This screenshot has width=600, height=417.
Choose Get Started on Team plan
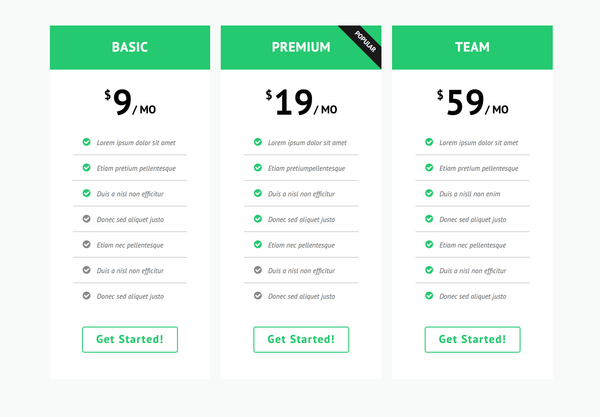(472, 339)
